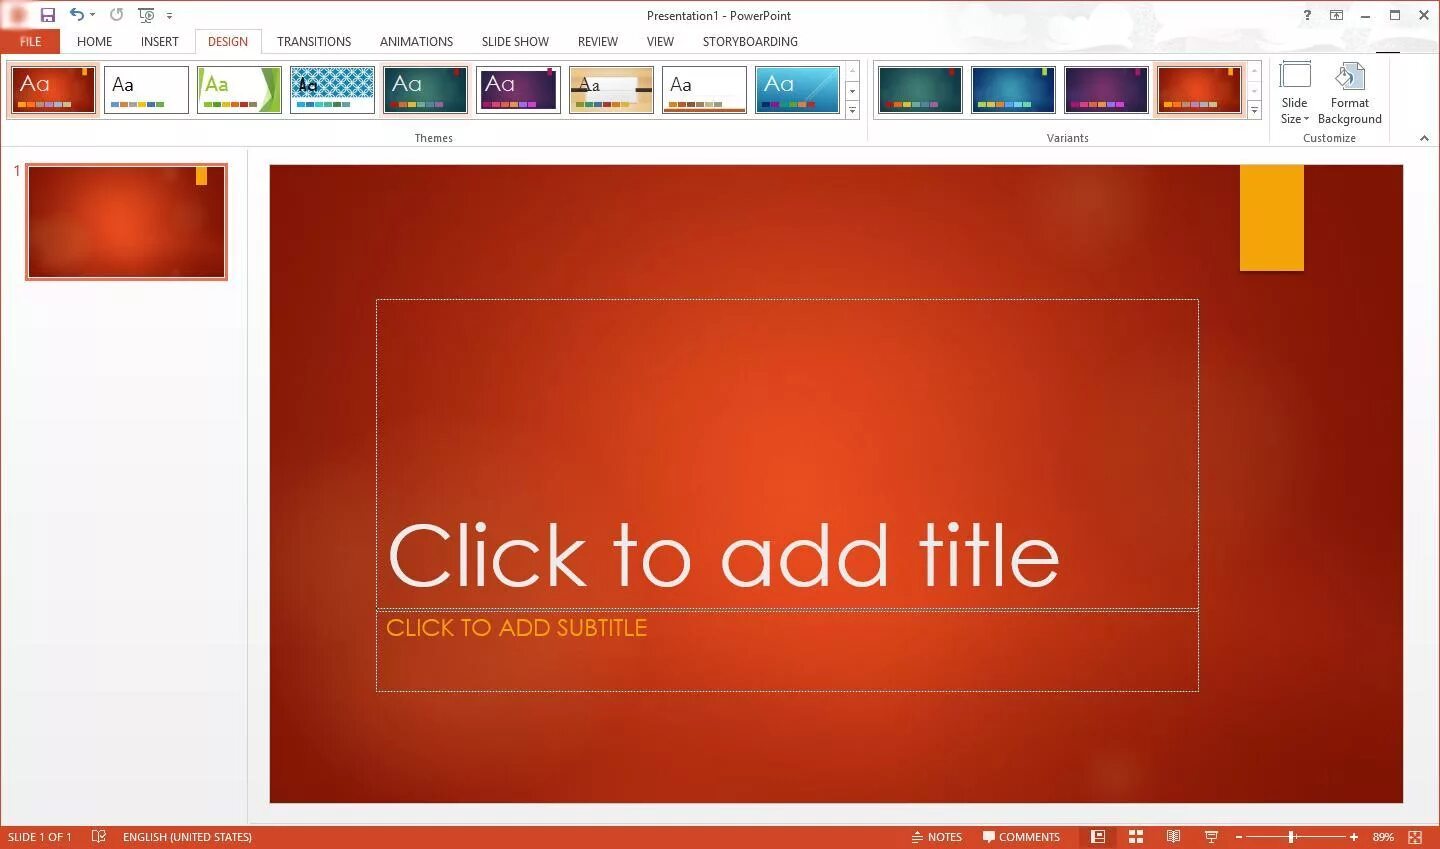
Task: Switch to Slide Sorter view icon
Action: pos(1136,836)
